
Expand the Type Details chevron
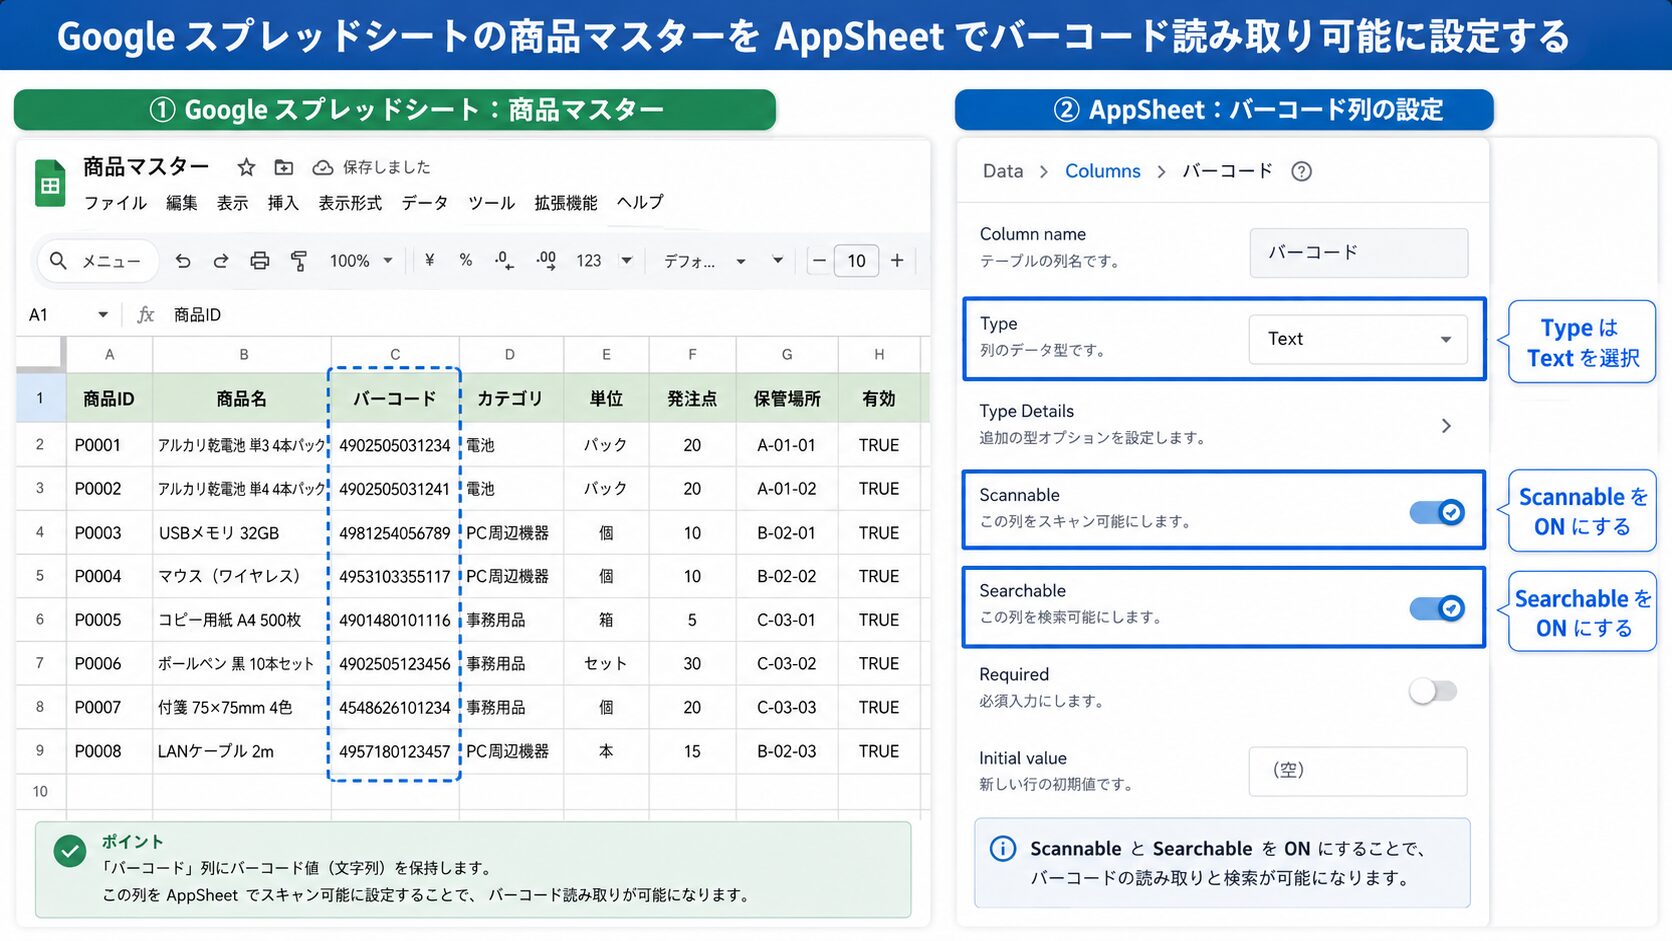pyautogui.click(x=1446, y=426)
